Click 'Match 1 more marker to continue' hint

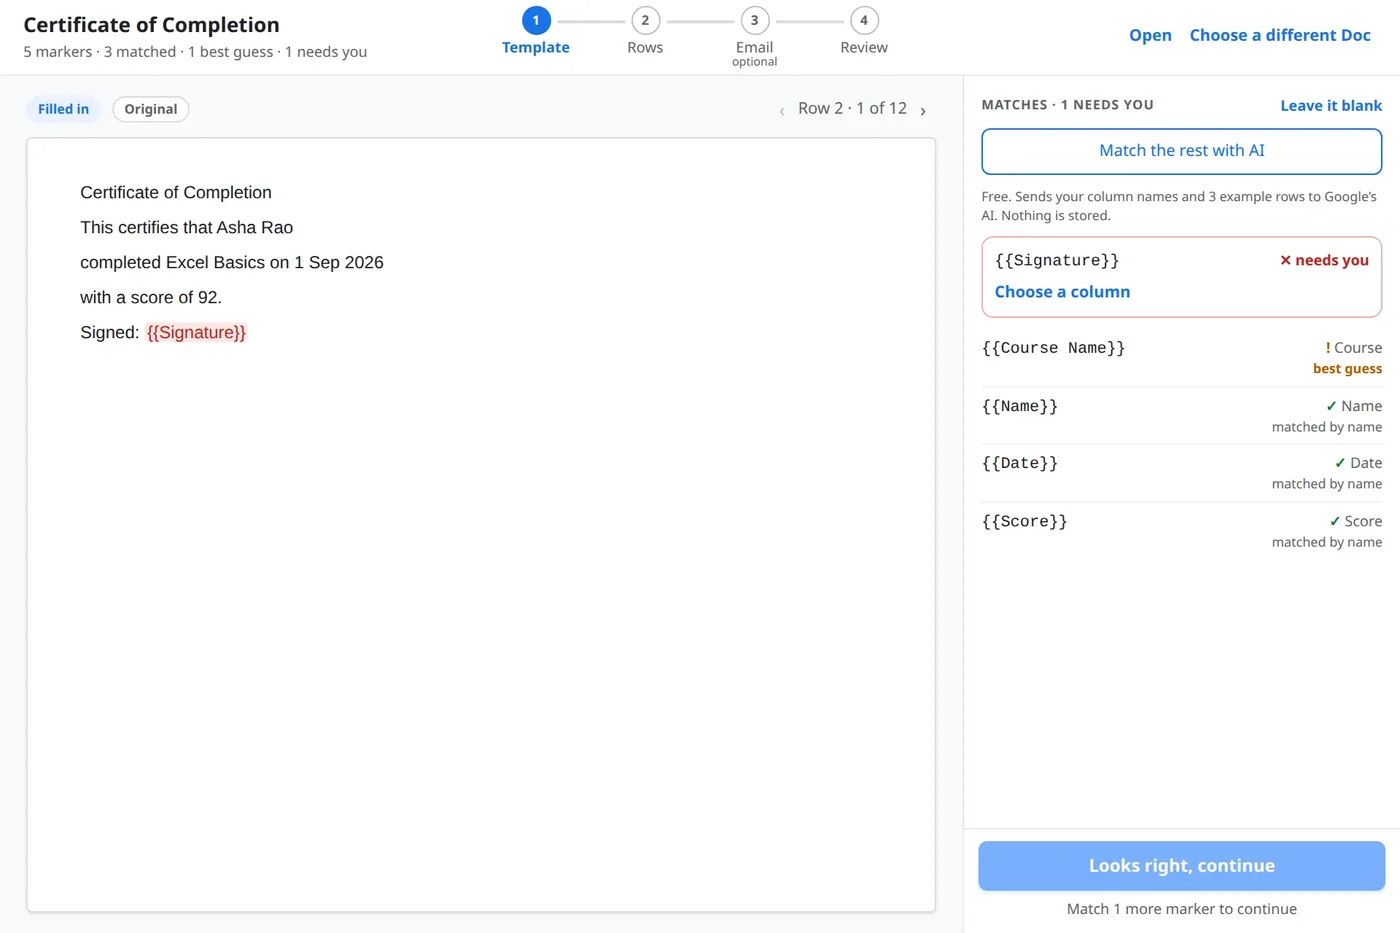[x=1182, y=909]
